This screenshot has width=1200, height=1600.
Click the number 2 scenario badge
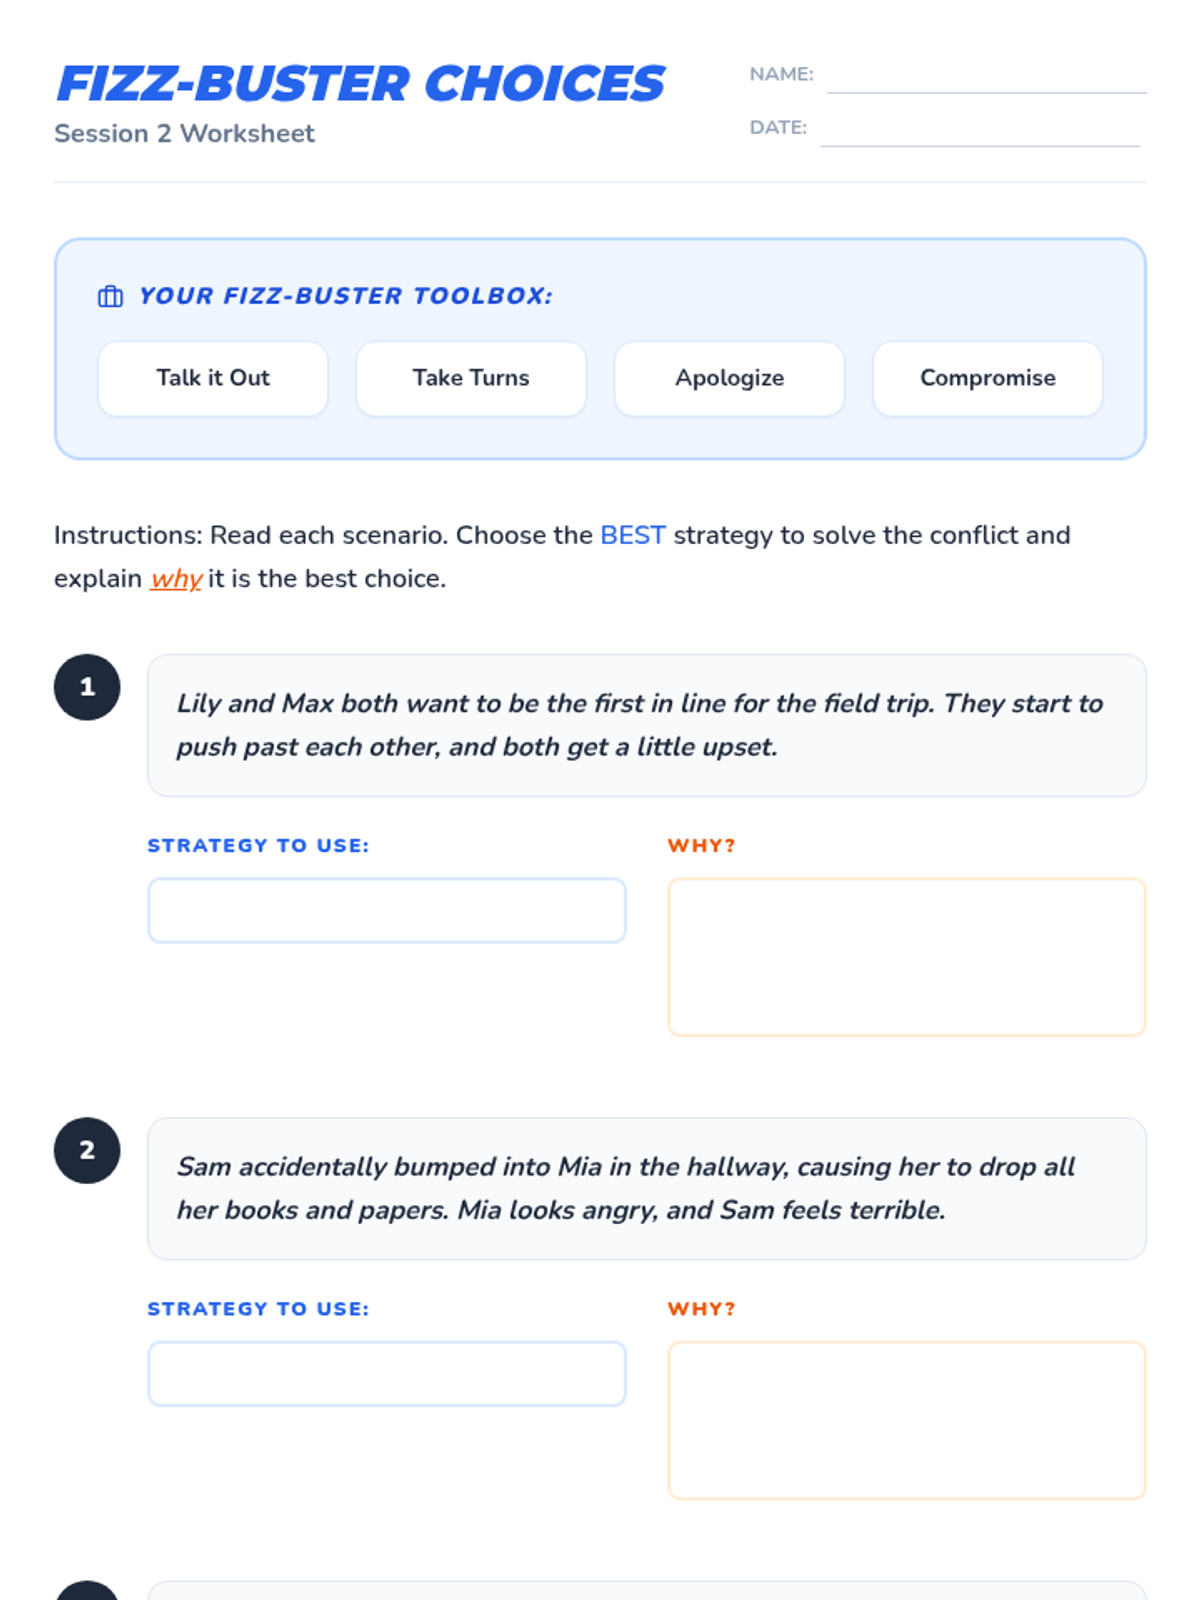(87, 1150)
